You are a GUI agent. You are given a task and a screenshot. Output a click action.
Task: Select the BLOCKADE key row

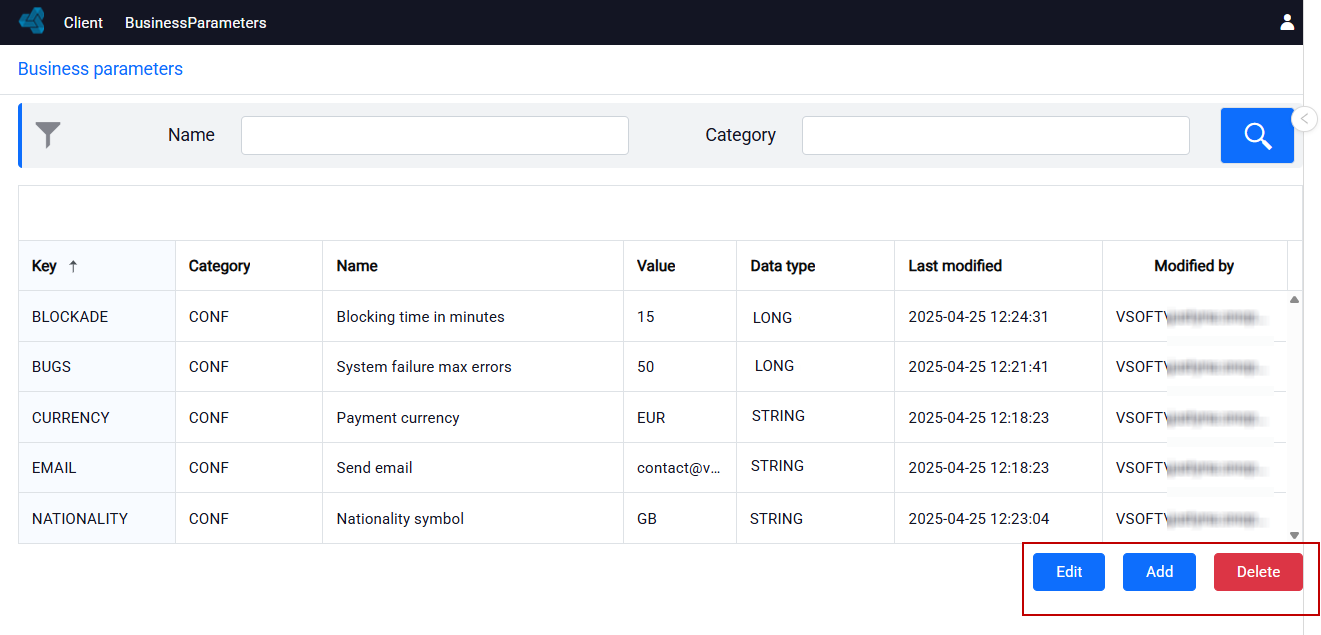pyautogui.click(x=97, y=317)
